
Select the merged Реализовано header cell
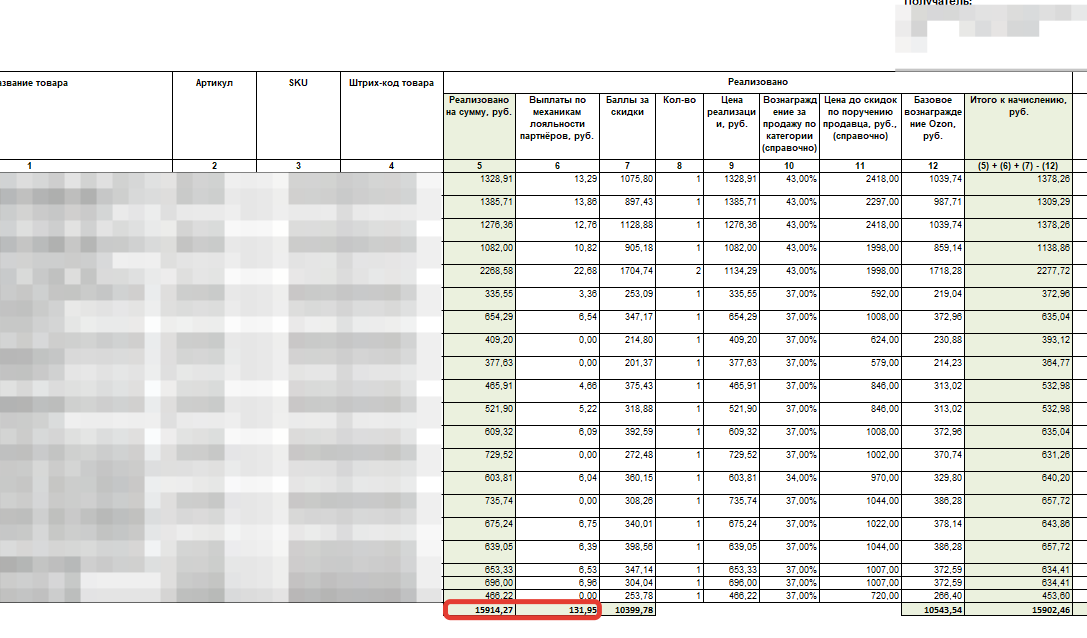pos(757,82)
